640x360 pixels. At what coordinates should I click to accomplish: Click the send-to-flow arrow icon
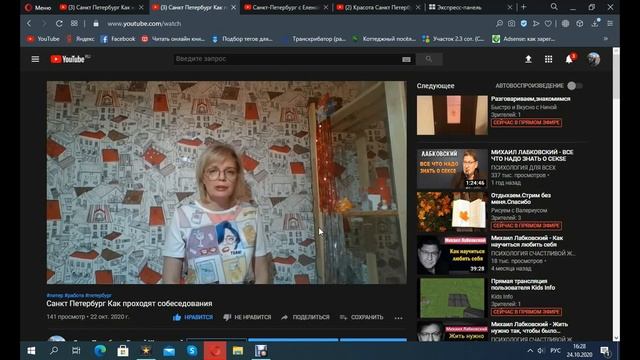pos(536,24)
